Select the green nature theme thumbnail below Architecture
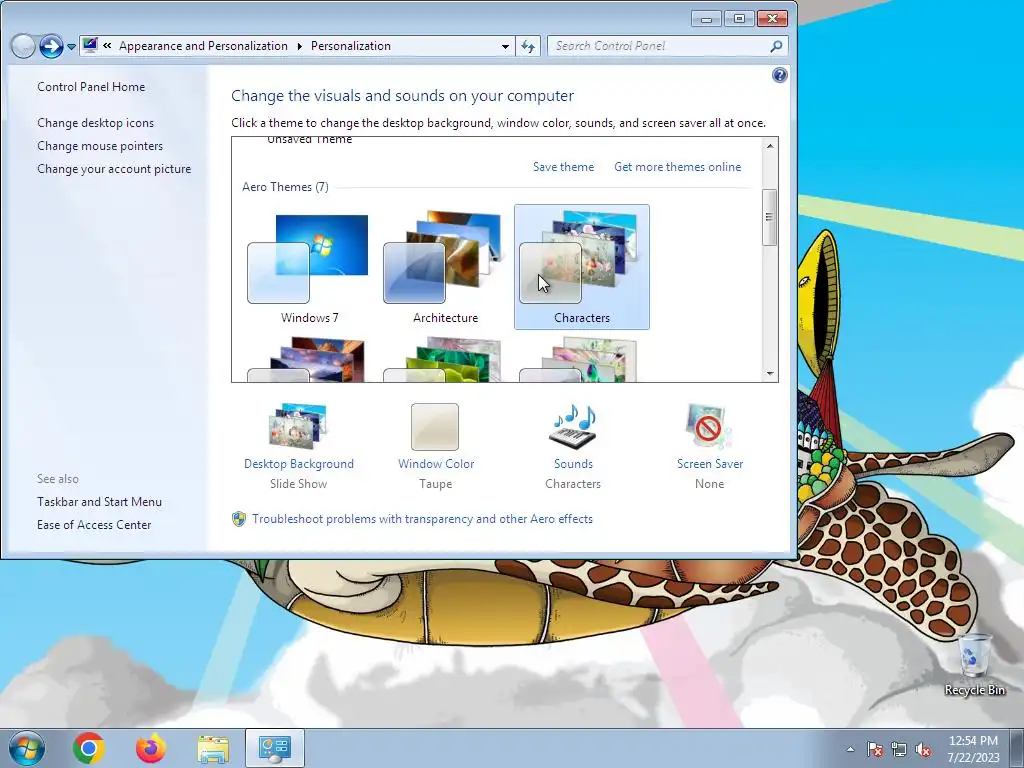Image resolution: width=1024 pixels, height=768 pixels. pyautogui.click(x=445, y=359)
